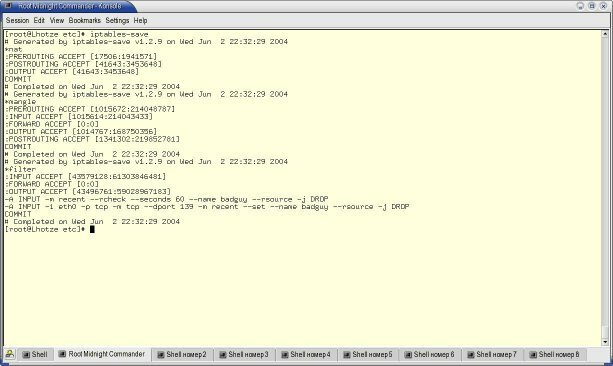Open the Help menu
Image resolution: width=613 pixels, height=366 pixels.
[x=140, y=20]
